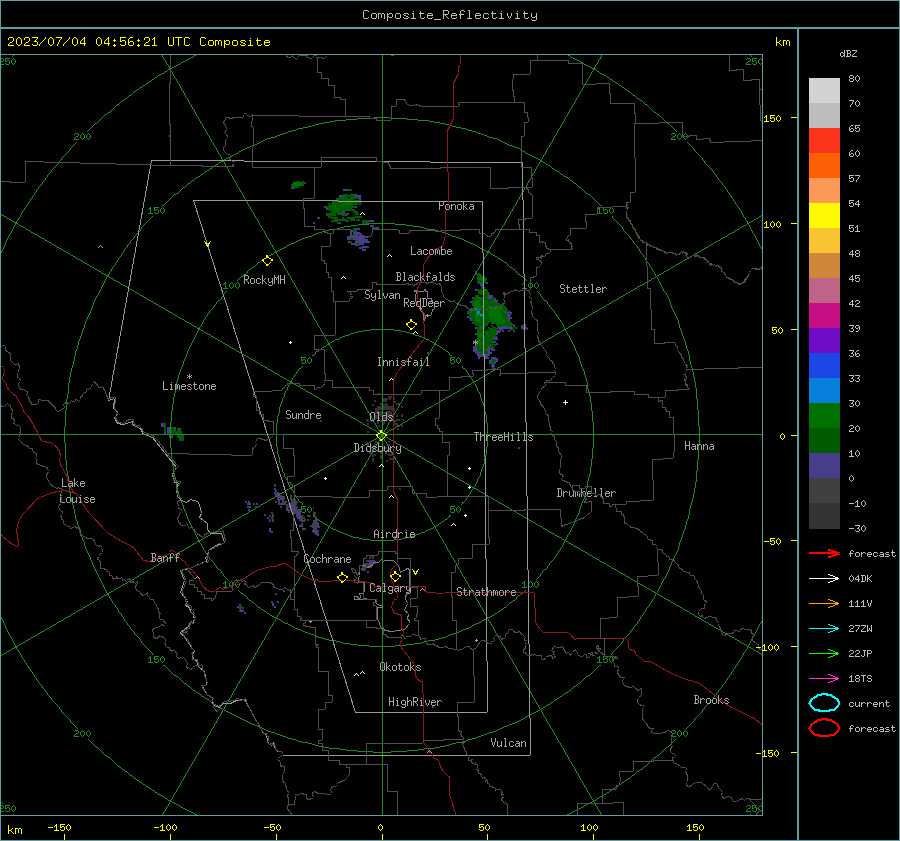Click the Banff town label

[x=165, y=557]
